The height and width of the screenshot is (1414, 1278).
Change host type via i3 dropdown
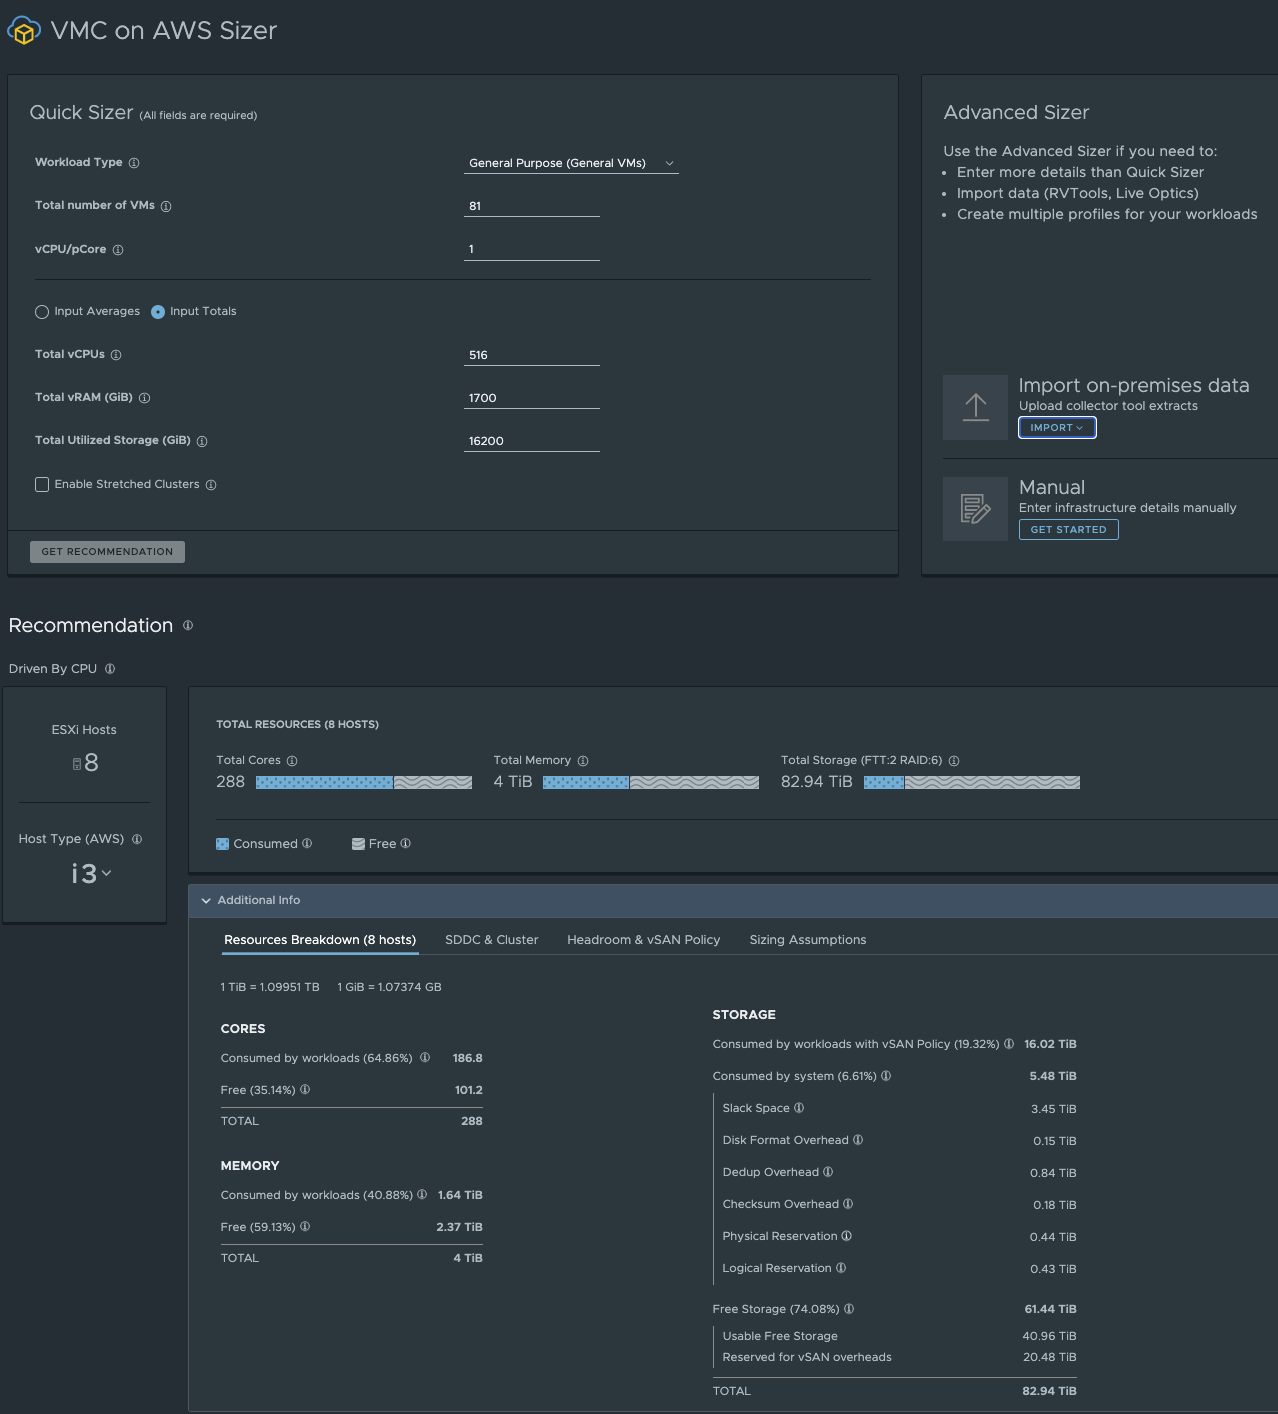[91, 873]
